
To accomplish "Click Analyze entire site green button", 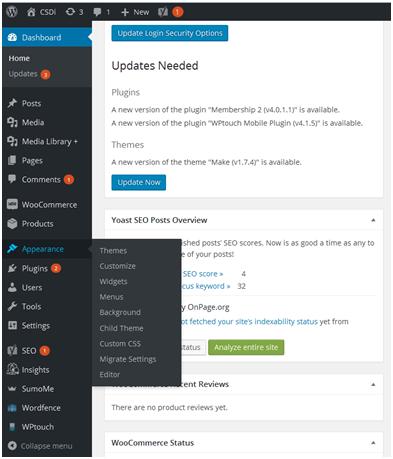I will [x=246, y=347].
